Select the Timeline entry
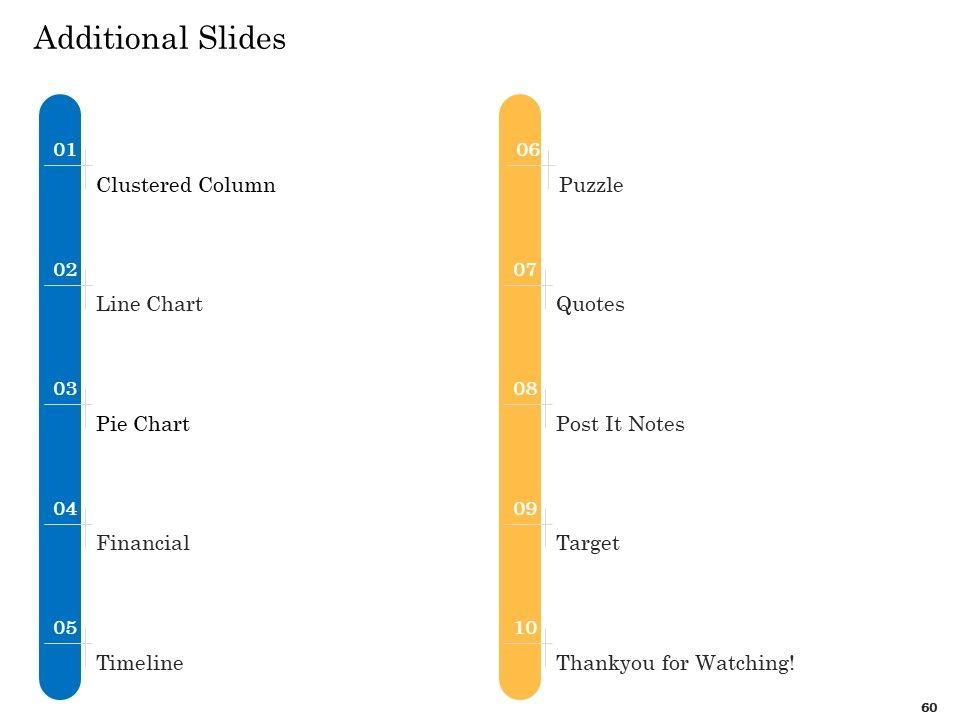960x720 pixels. coord(139,663)
